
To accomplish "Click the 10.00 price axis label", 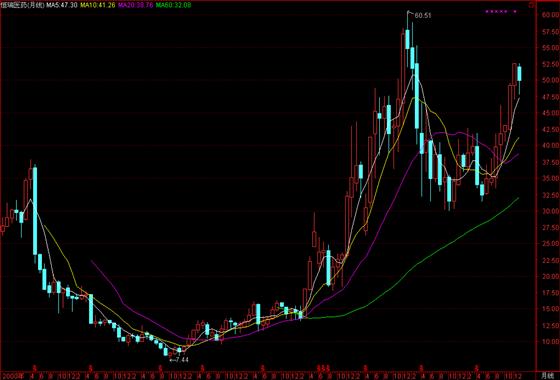I will pyautogui.click(x=551, y=341).
